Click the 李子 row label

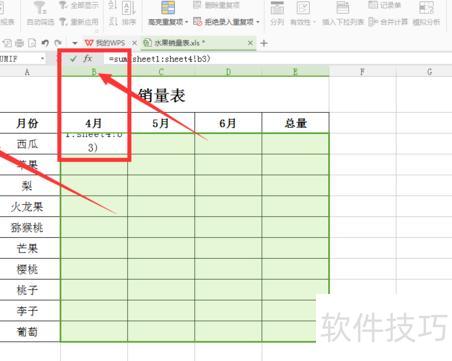click(27, 311)
